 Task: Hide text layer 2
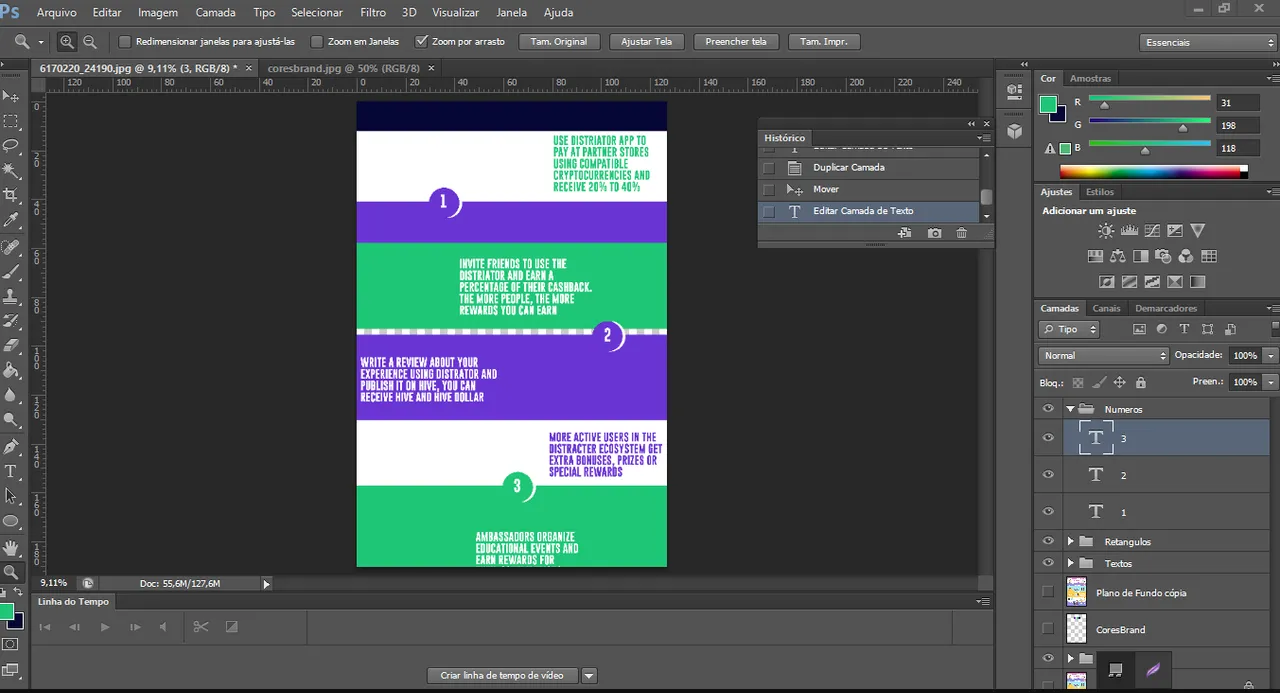pyautogui.click(x=1048, y=475)
